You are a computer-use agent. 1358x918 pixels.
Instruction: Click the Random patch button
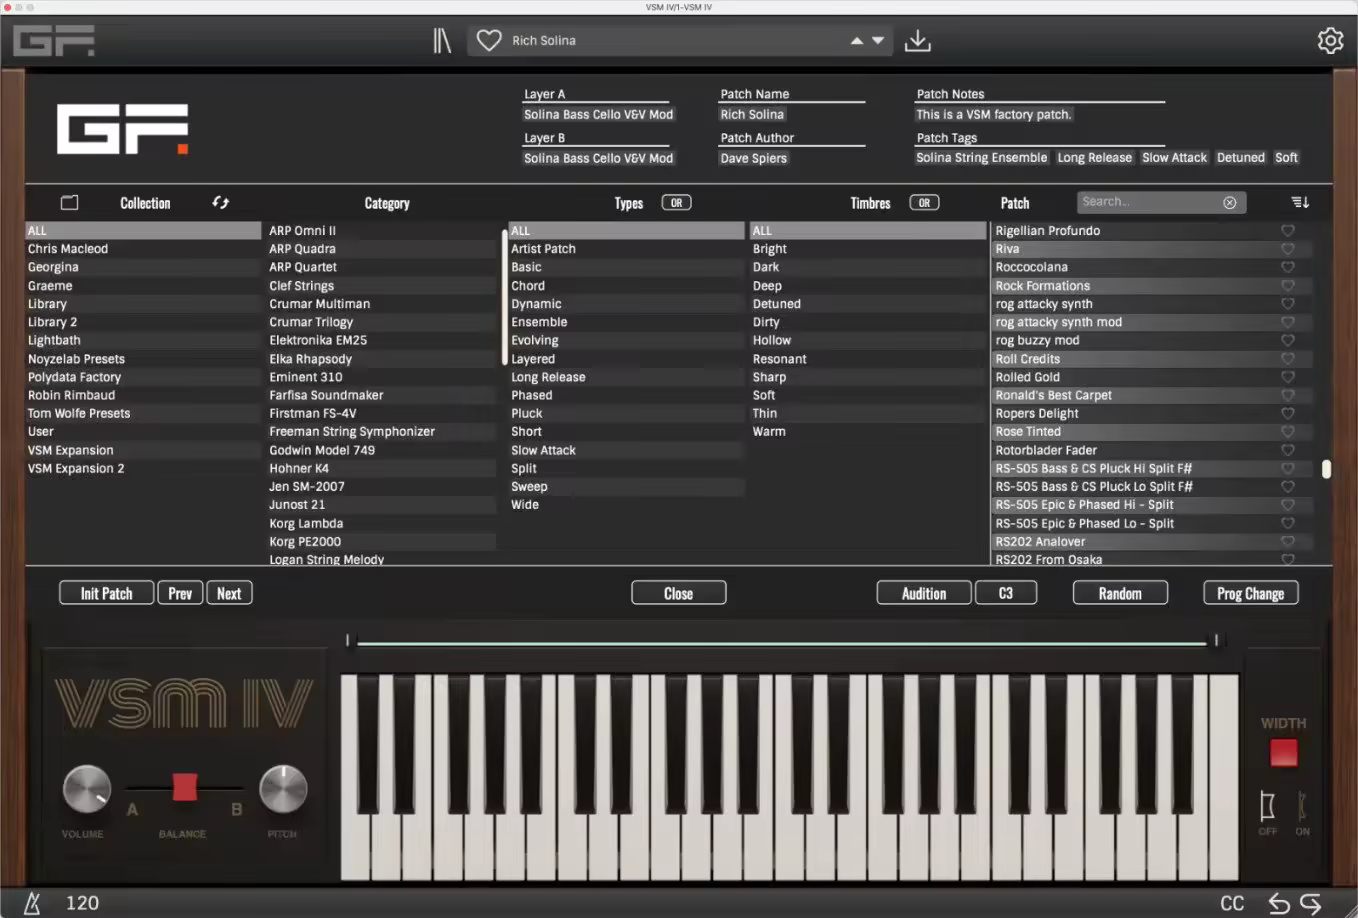pos(1120,592)
